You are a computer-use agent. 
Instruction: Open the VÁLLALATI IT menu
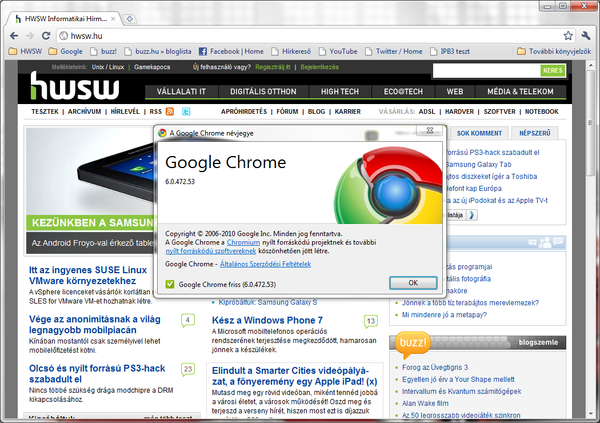click(181, 92)
